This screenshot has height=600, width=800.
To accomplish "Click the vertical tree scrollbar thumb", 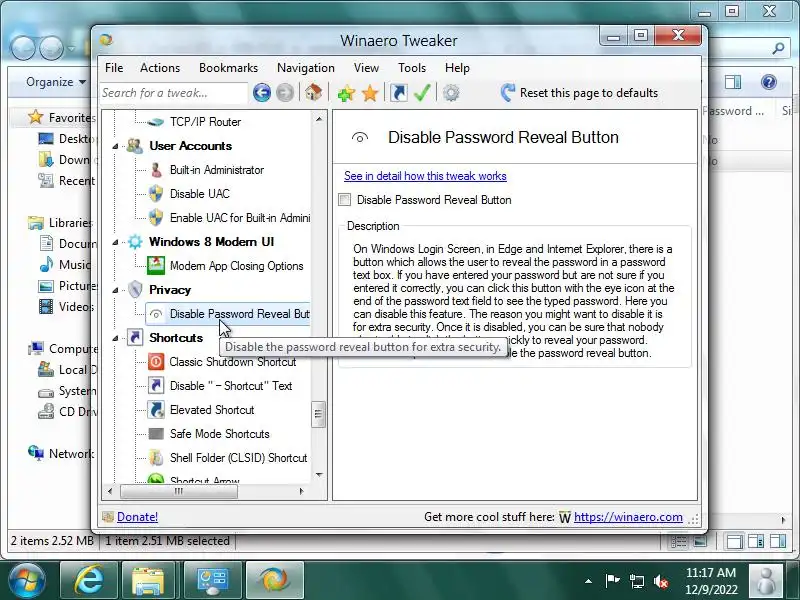I will tap(318, 414).
